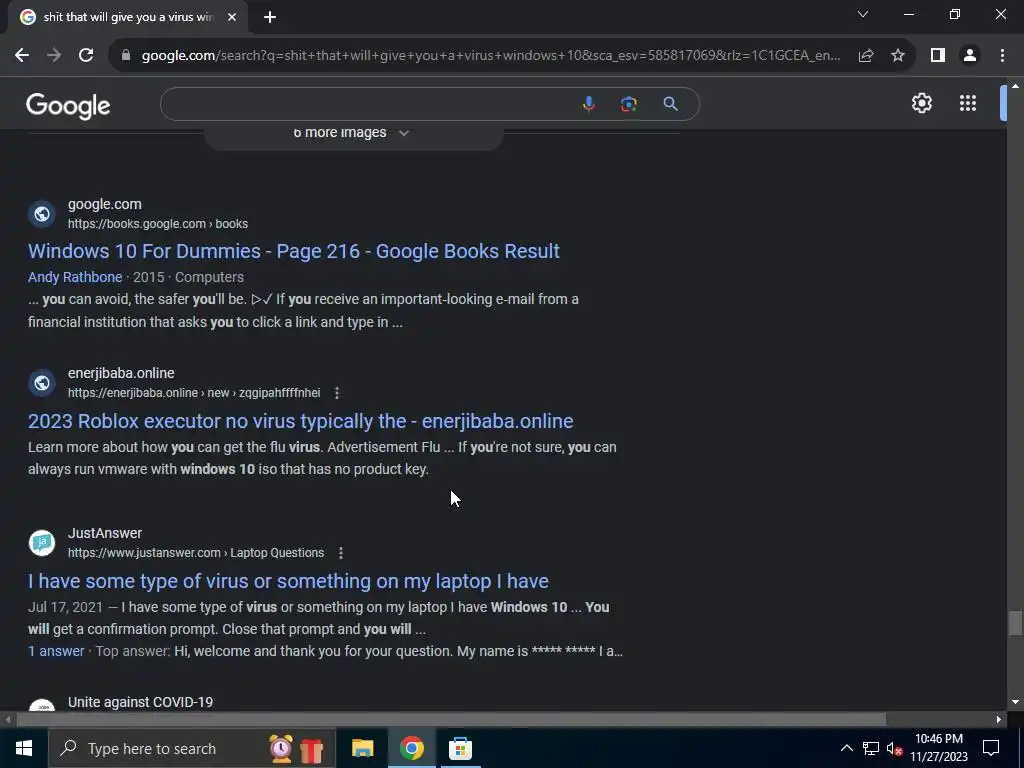Share this page using the share icon
Viewport: 1024px width, 768px height.
(866, 56)
